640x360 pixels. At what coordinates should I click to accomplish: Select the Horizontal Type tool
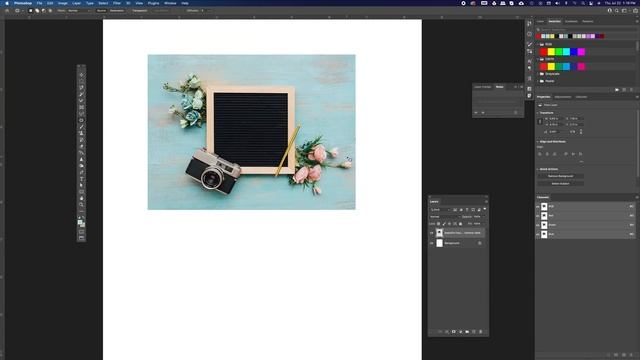(81, 179)
